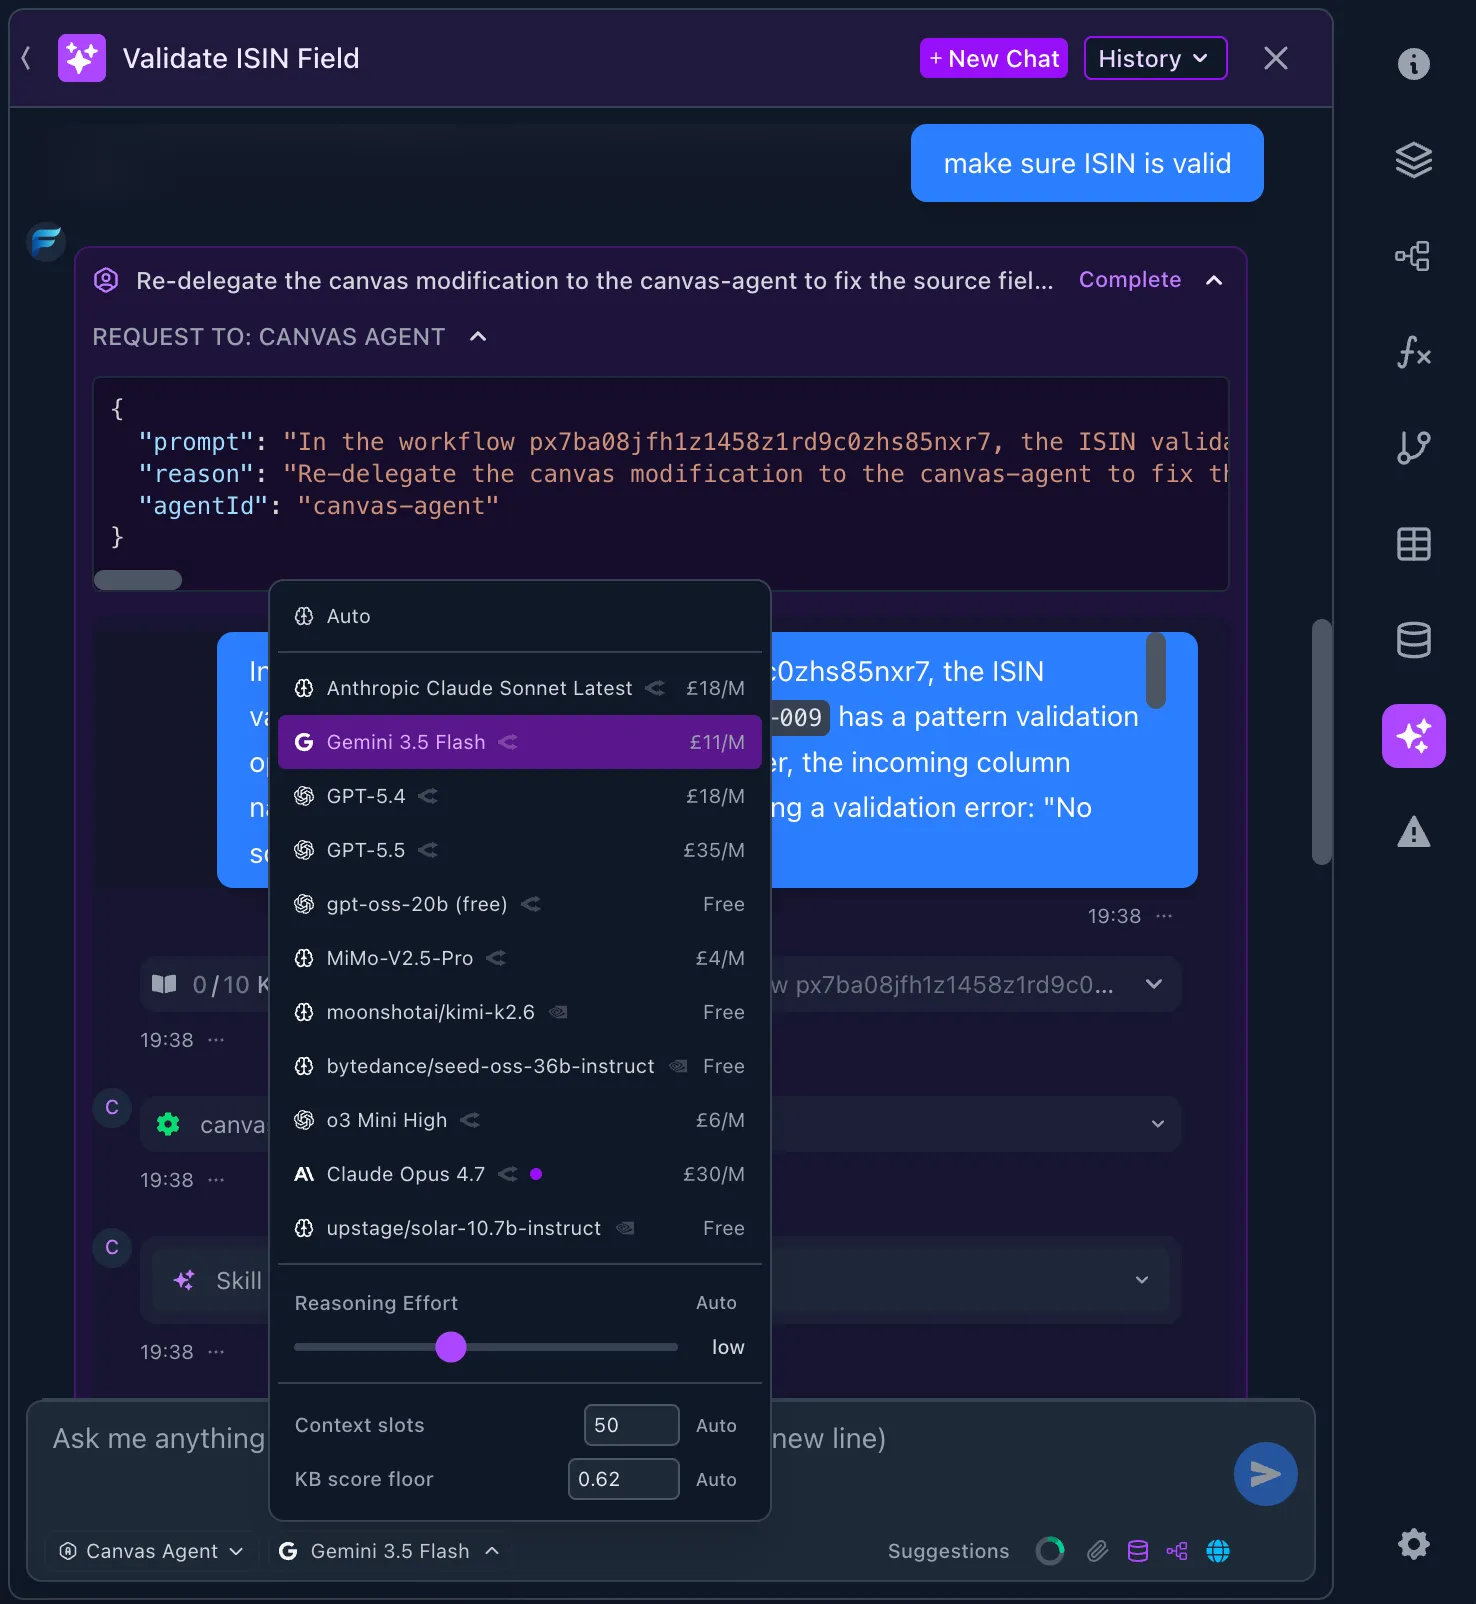Click the back chevron left of the chat title
The height and width of the screenshot is (1604, 1476).
pyautogui.click(x=26, y=58)
